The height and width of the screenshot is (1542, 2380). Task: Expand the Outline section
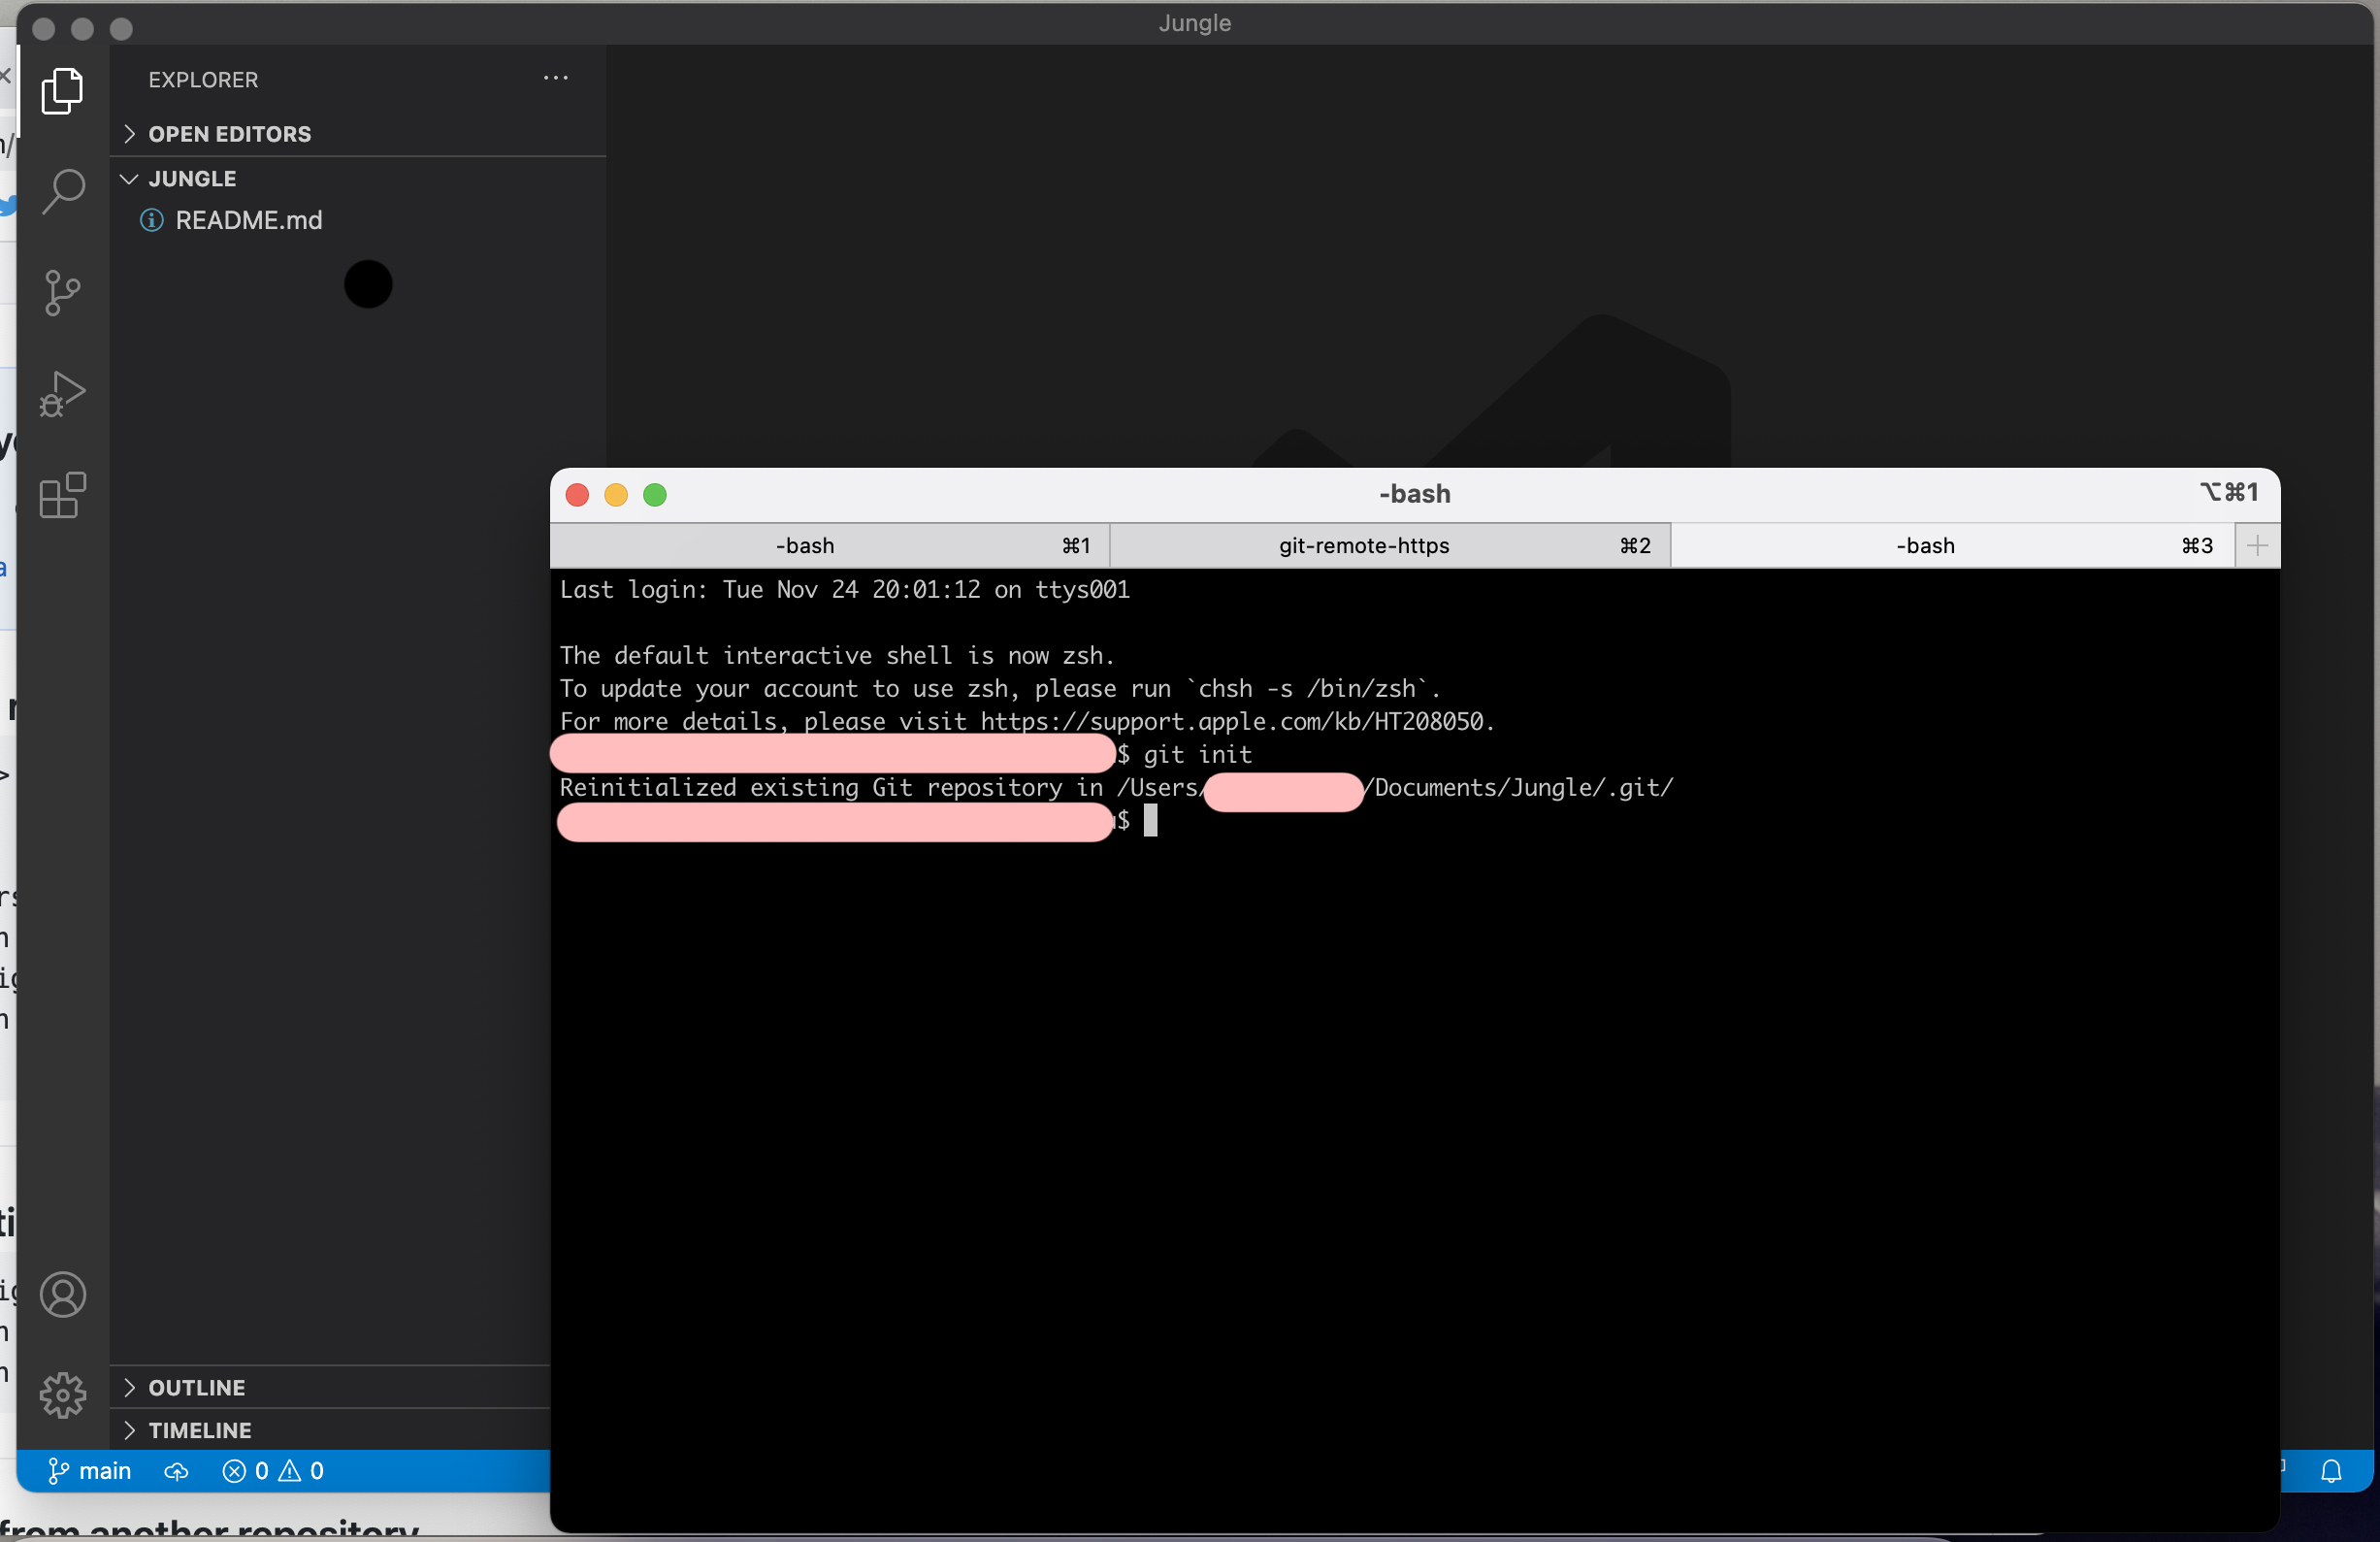pyautogui.click(x=196, y=1387)
